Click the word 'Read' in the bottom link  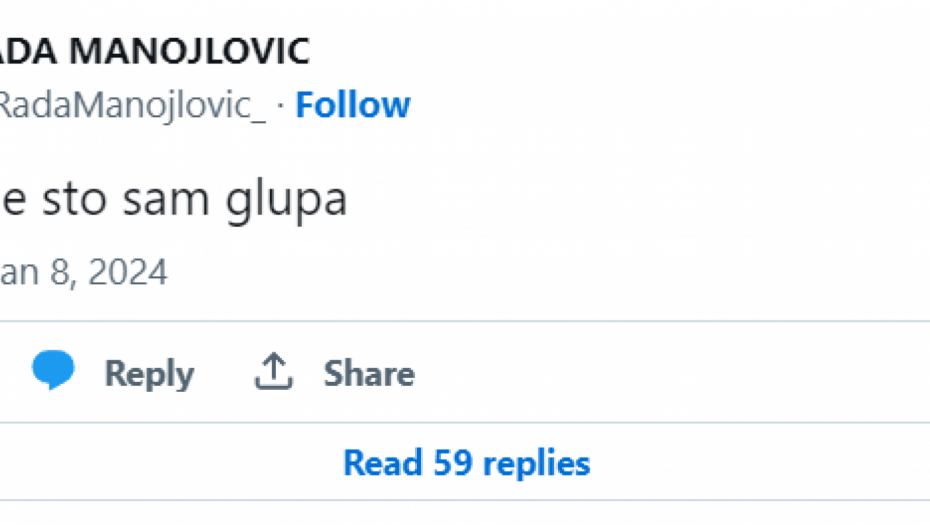coord(383,463)
